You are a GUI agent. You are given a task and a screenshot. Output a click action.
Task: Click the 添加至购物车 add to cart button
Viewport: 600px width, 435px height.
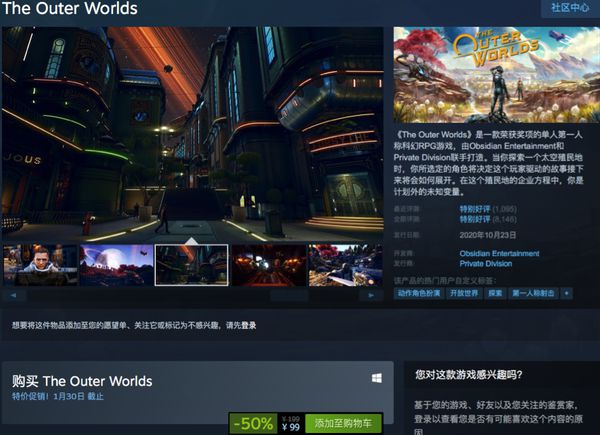(343, 423)
